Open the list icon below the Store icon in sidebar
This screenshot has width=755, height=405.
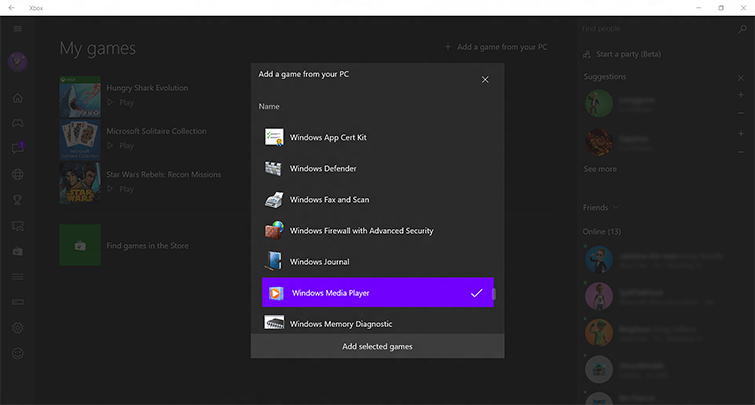(17, 277)
